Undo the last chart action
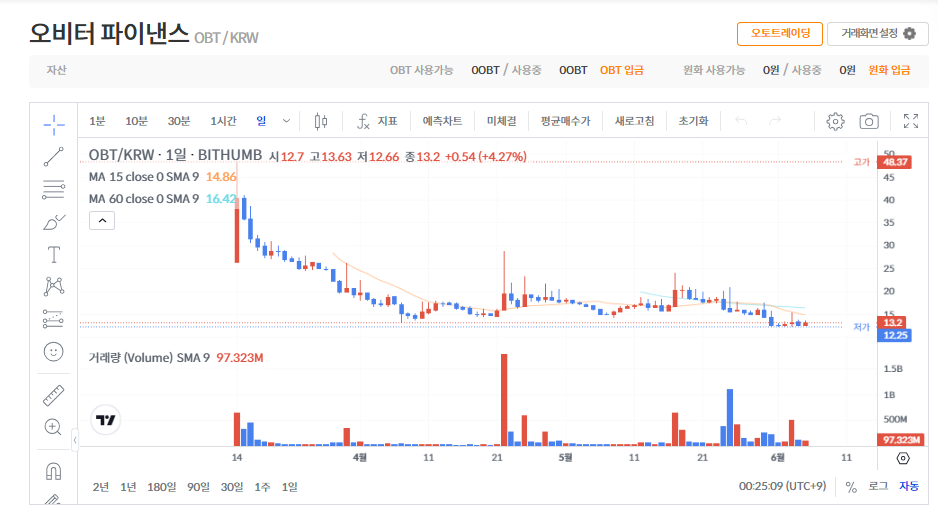938x510 pixels. click(741, 121)
